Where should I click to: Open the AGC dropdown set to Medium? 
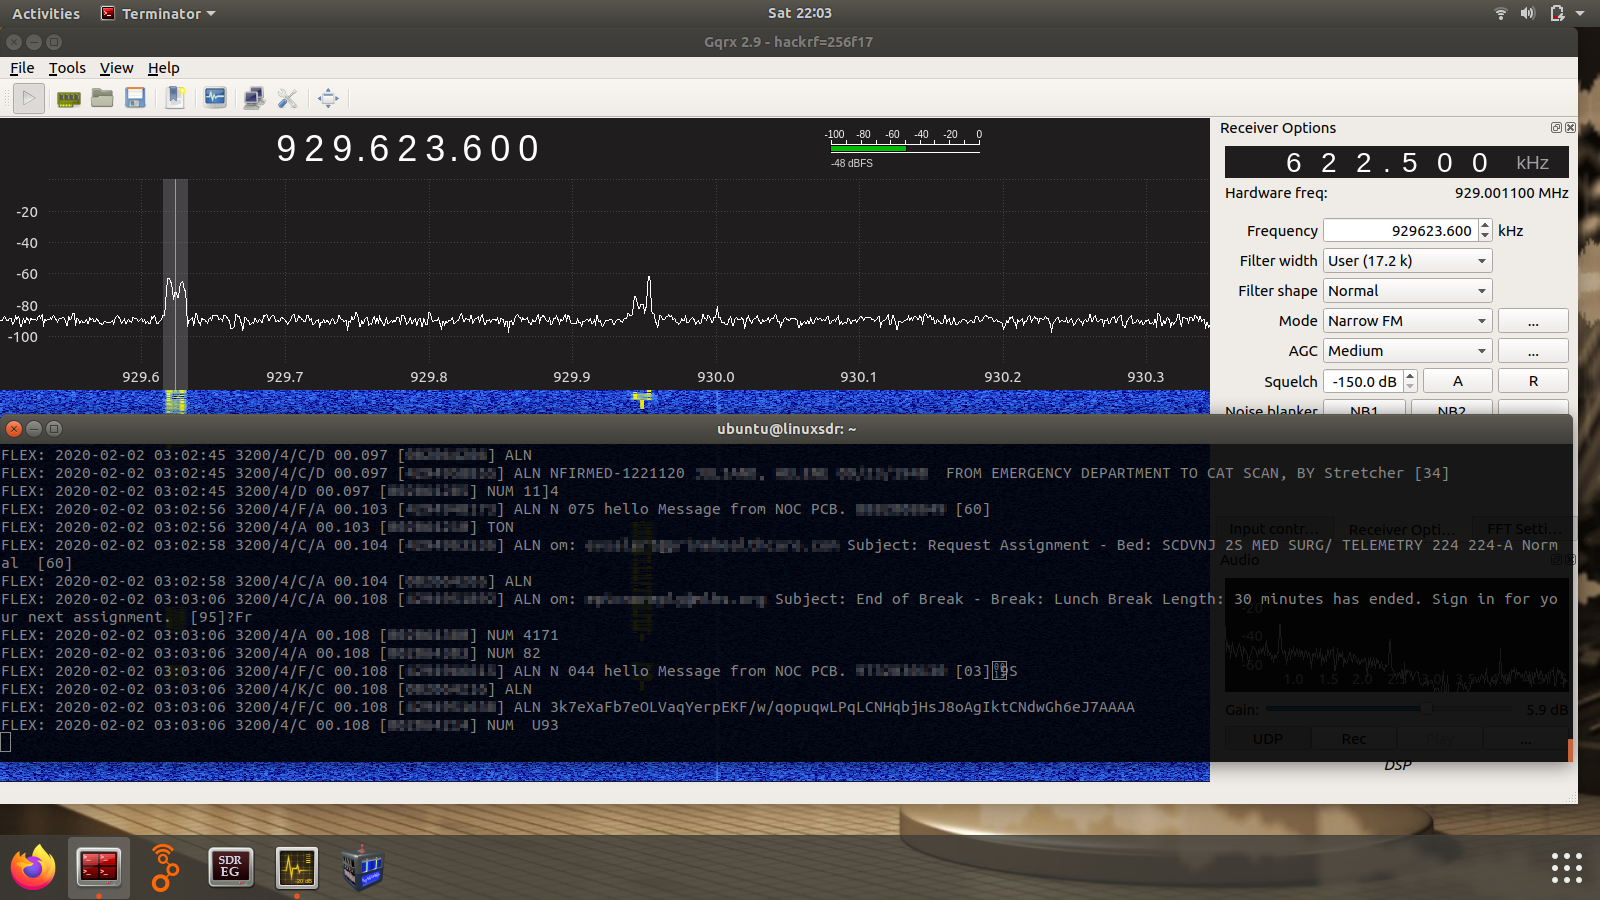click(x=1407, y=351)
